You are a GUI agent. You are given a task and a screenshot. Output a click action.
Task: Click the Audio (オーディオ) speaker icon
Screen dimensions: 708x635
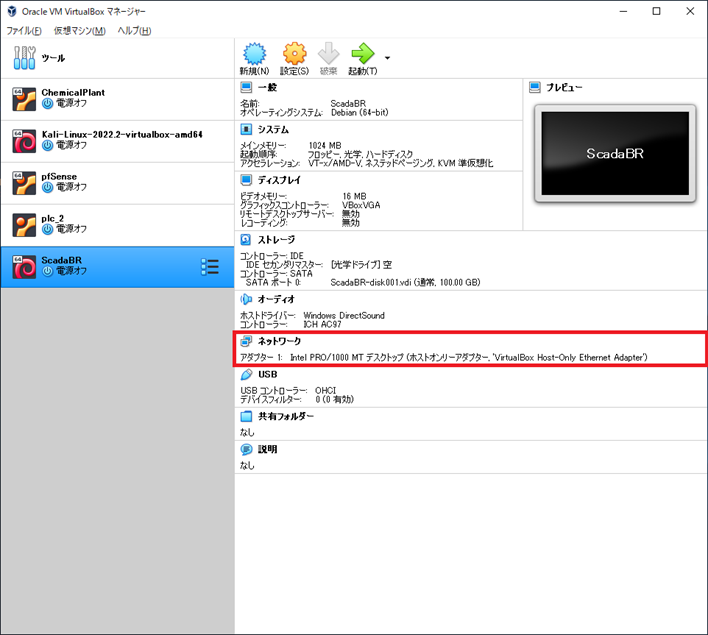coord(246,299)
